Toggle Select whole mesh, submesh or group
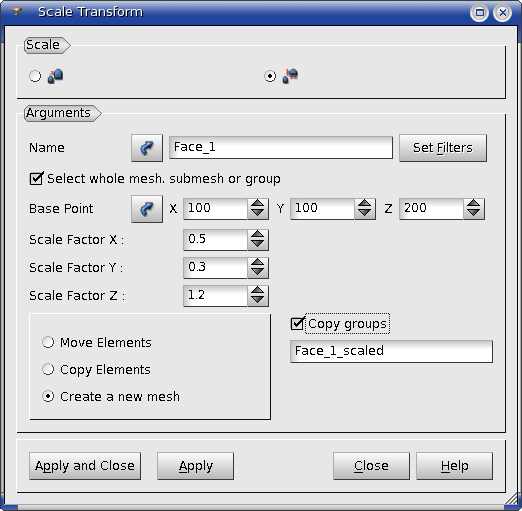Viewport: 522px width, 511px height. (36, 179)
